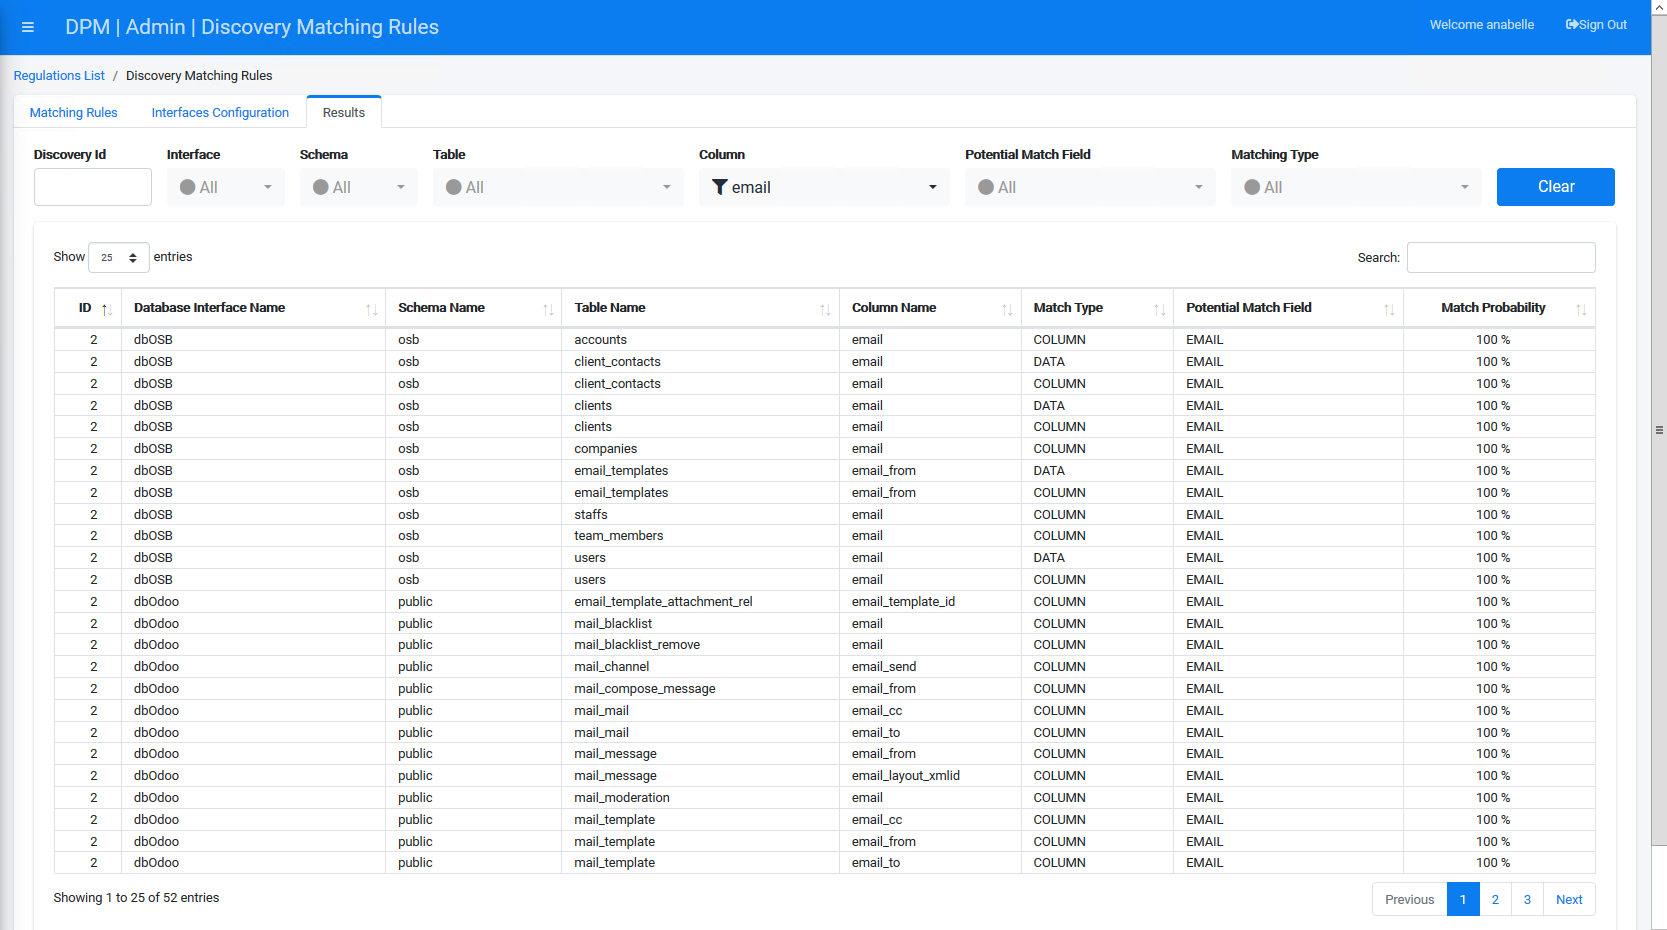Click the Sign Out icon link
Viewport: 1667px width, 930px height.
pos(1596,25)
